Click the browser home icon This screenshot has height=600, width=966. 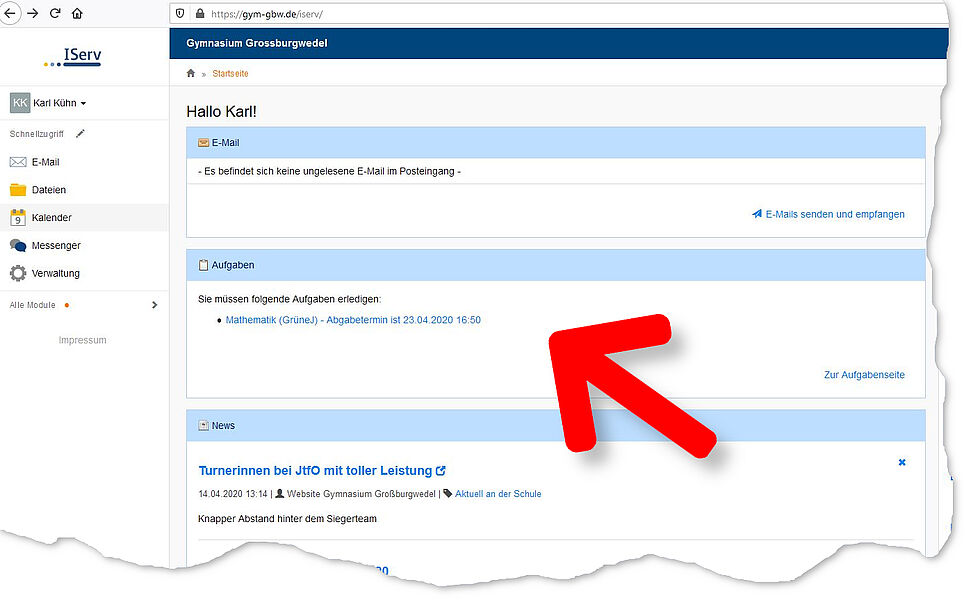click(77, 14)
